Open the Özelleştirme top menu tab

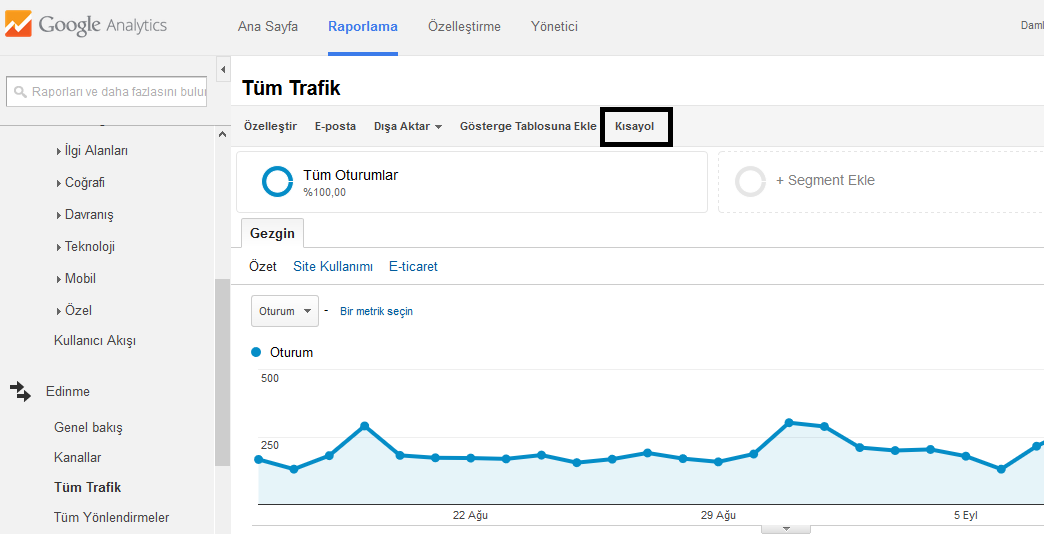point(464,27)
